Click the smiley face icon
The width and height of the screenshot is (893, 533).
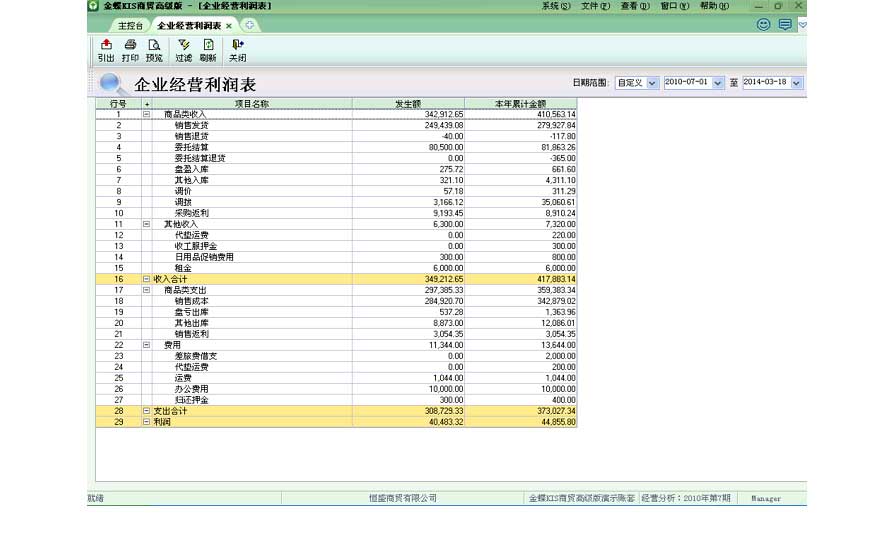[x=764, y=25]
